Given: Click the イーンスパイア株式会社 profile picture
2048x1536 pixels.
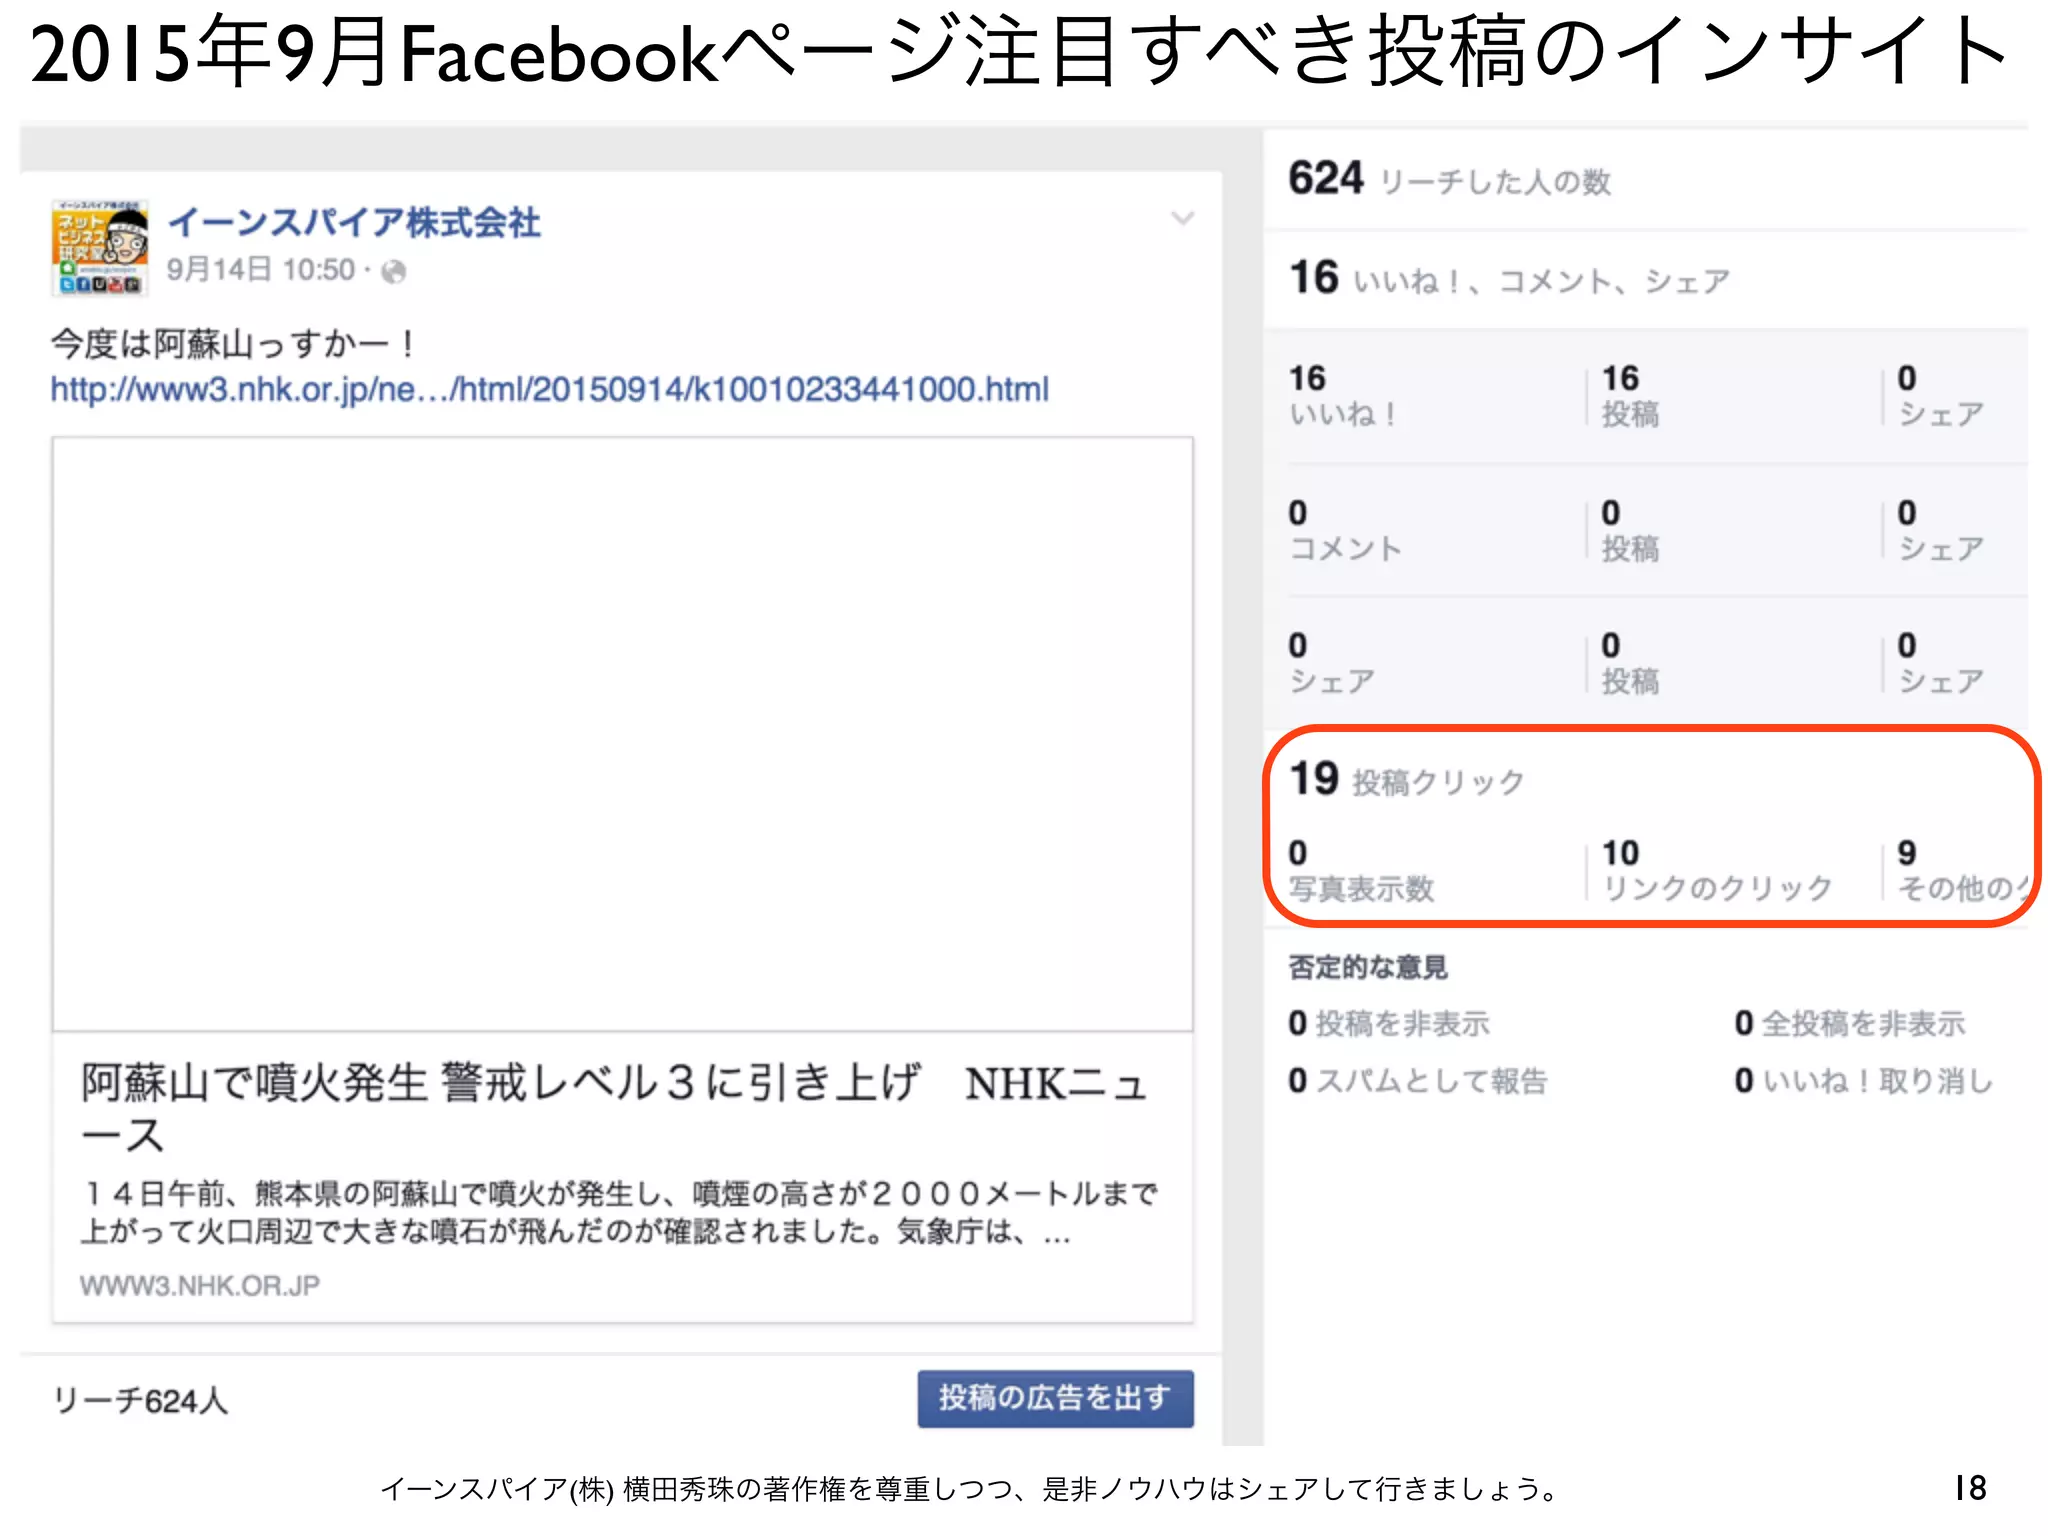Looking at the screenshot, I should pos(100,247).
